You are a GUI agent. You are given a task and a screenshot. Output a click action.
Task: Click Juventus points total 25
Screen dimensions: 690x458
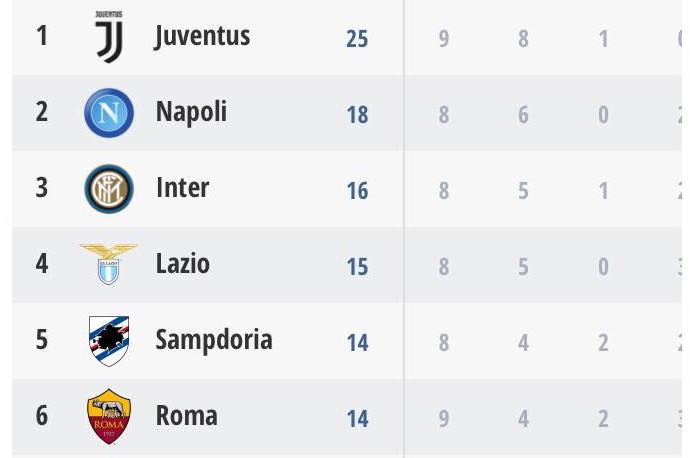click(x=357, y=39)
